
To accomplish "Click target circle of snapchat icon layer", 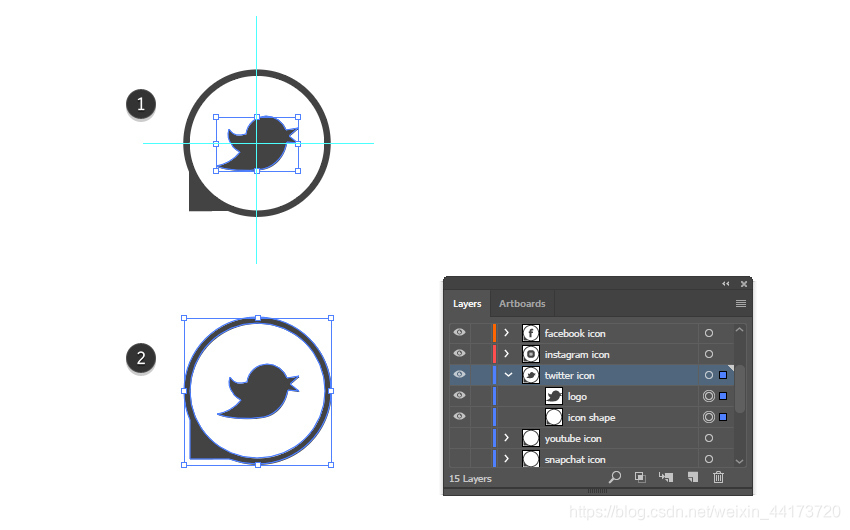I will pyautogui.click(x=709, y=459).
